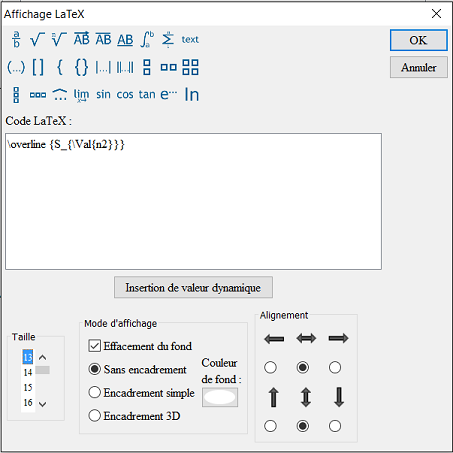
Task: Click the Taille list up arrow
Action: (x=42, y=357)
